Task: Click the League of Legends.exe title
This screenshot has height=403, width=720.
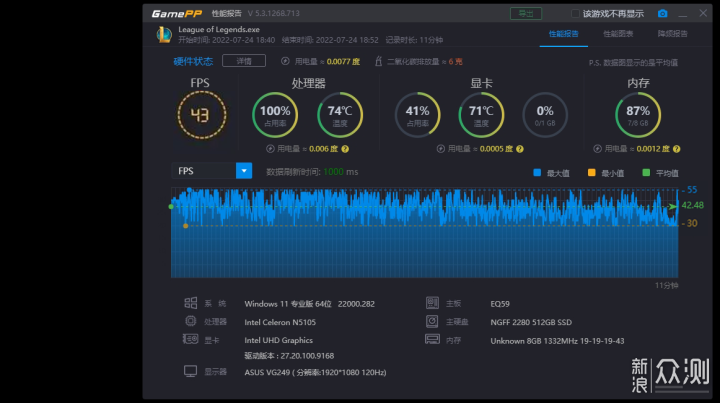Action: point(219,29)
